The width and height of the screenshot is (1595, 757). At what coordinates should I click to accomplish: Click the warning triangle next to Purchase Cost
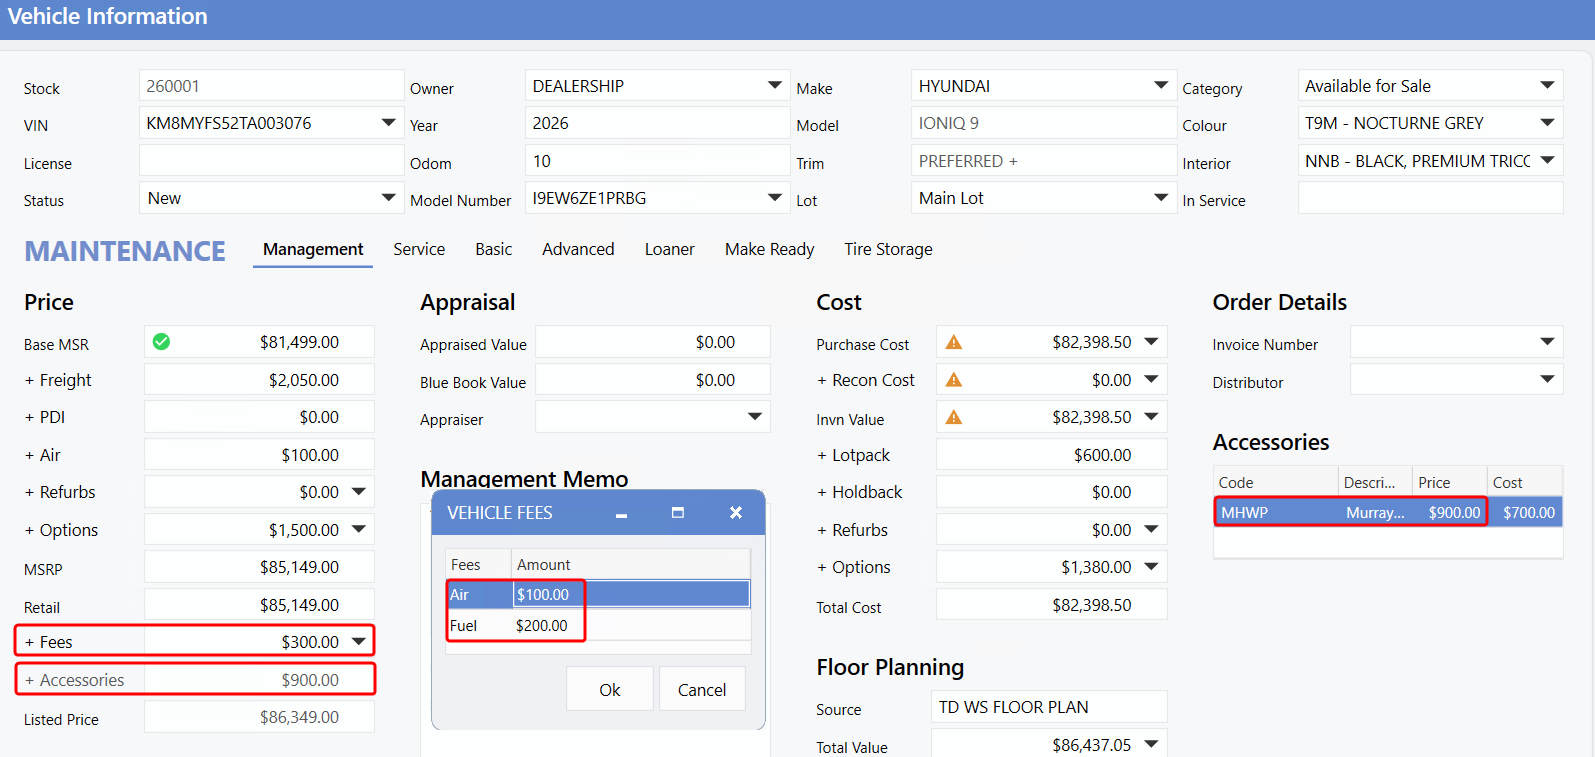[x=954, y=342]
